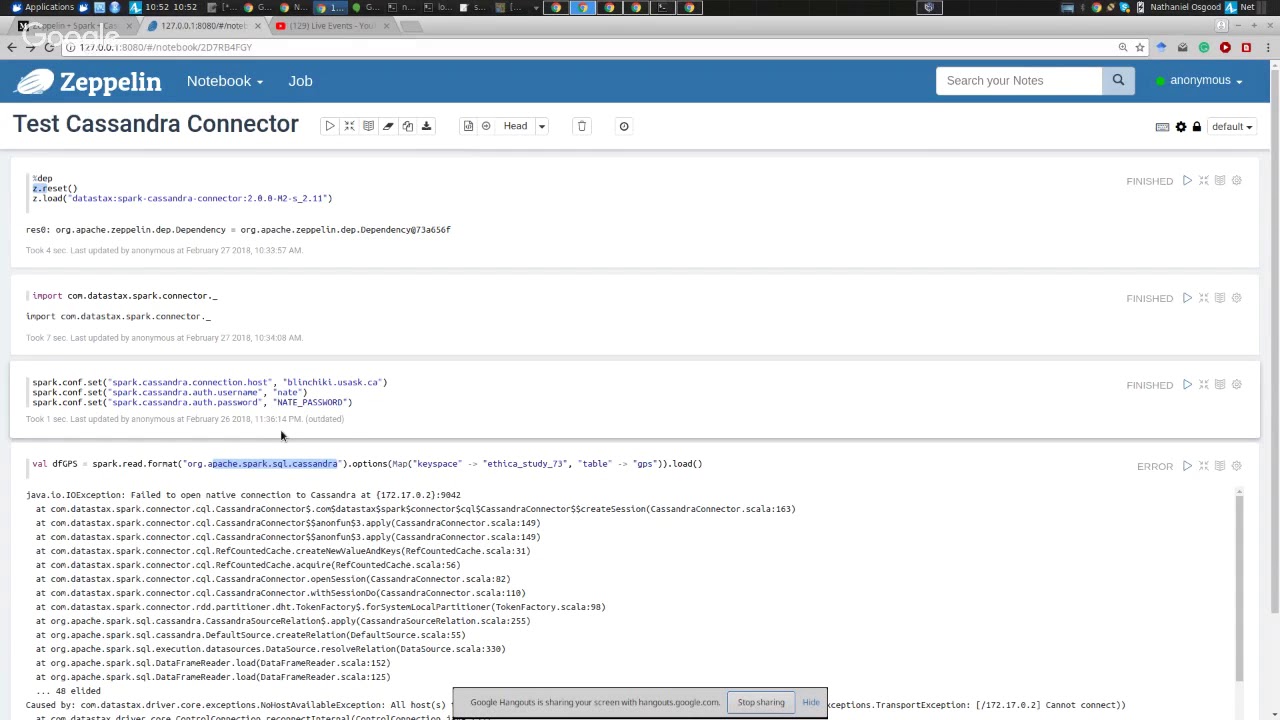Image resolution: width=1280 pixels, height=720 pixels.
Task: Click Nathaniel Osgood user in top panel
Action: (x=1185, y=7)
